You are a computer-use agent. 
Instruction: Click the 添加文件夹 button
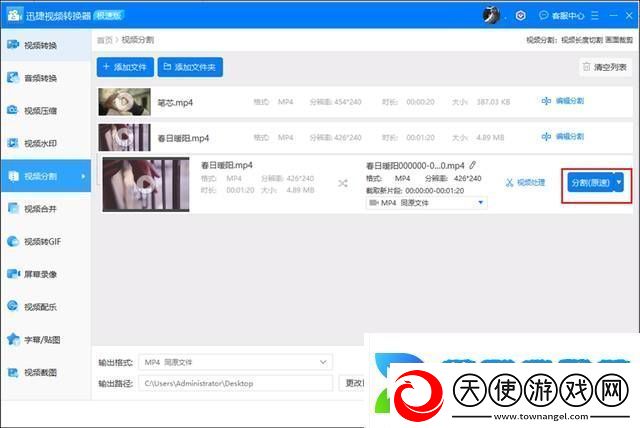(x=190, y=67)
